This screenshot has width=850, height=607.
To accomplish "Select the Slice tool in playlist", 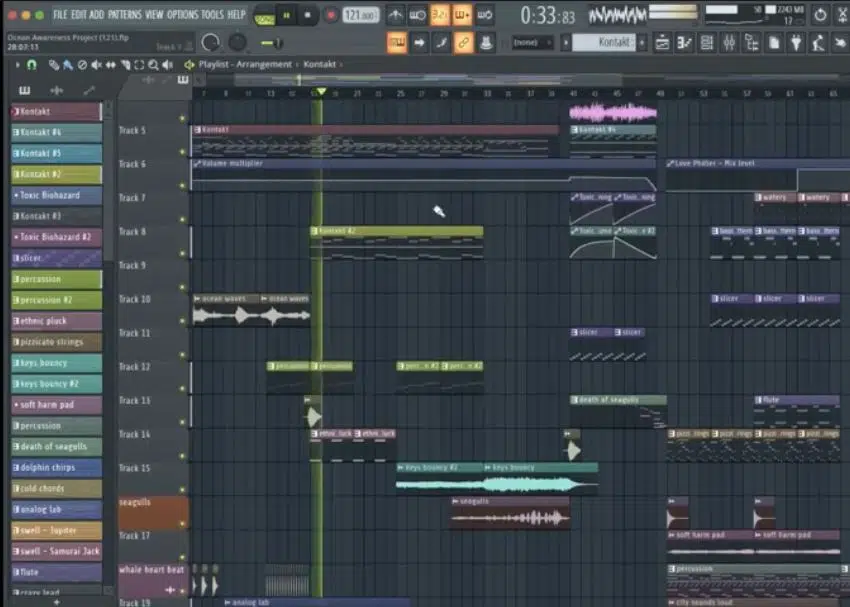I will (125, 65).
